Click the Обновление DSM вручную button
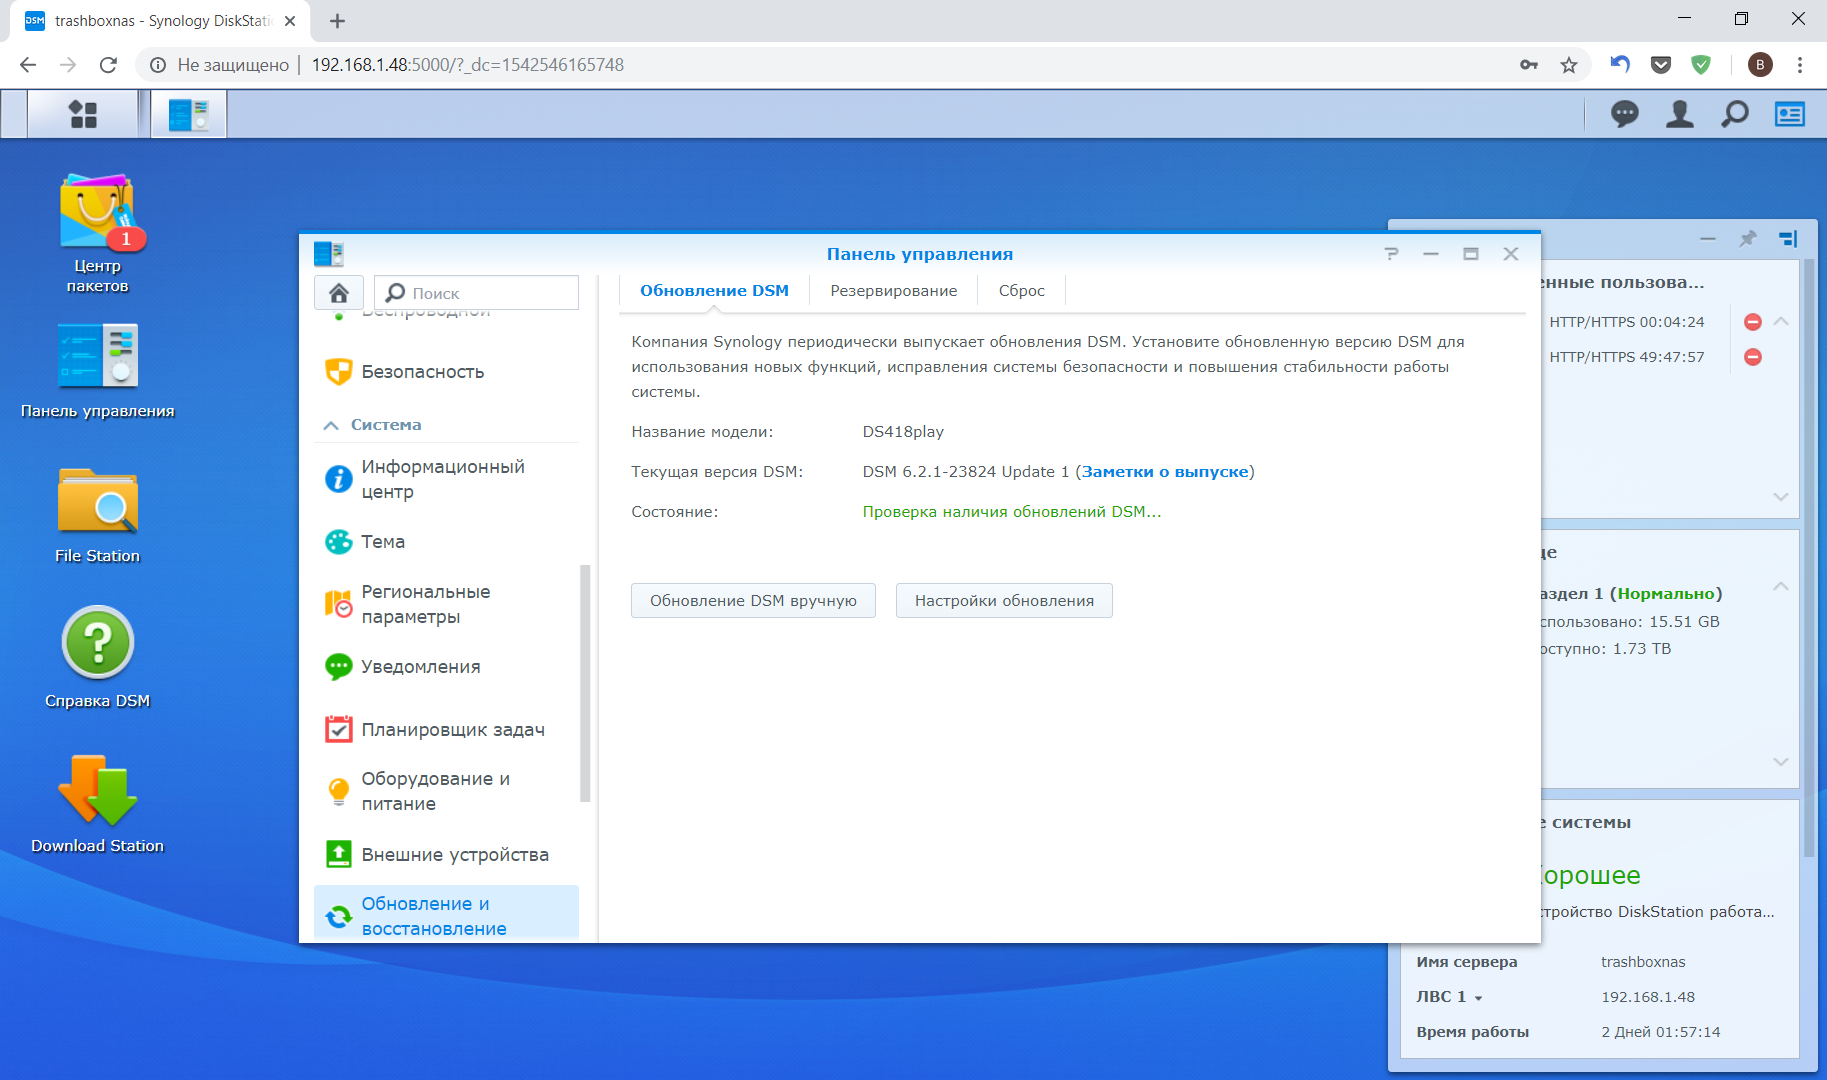This screenshot has width=1827, height=1080. point(753,601)
